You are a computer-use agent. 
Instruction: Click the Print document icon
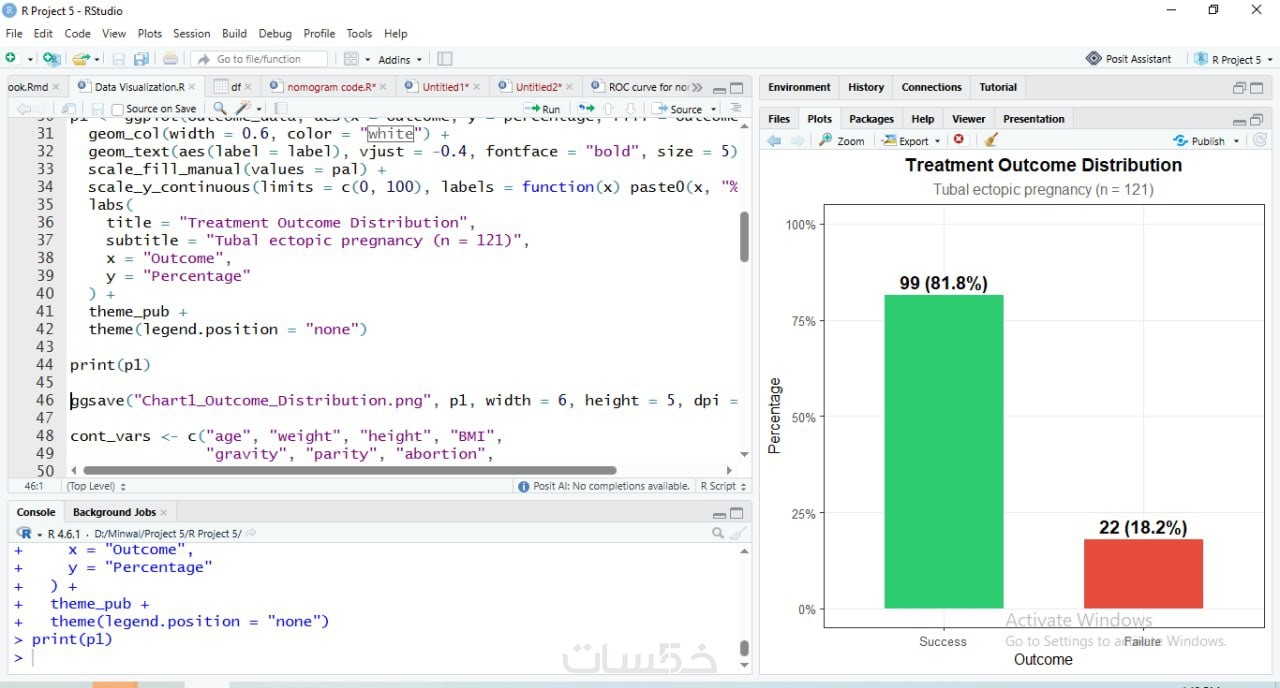click(x=170, y=59)
